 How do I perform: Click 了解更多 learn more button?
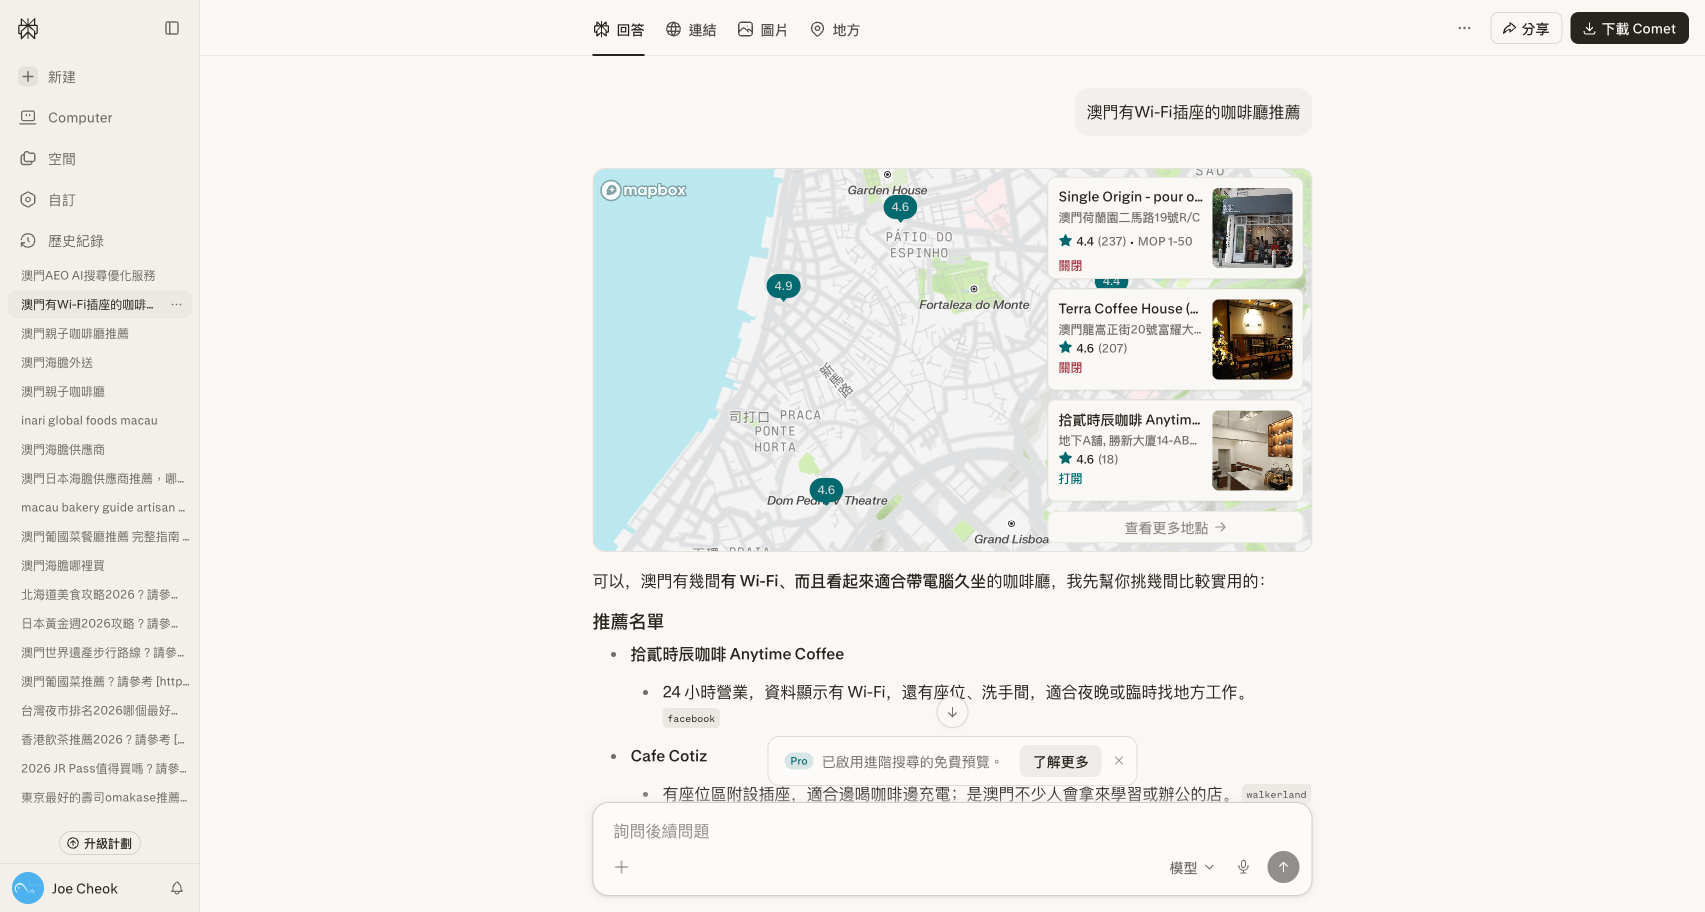click(x=1060, y=761)
